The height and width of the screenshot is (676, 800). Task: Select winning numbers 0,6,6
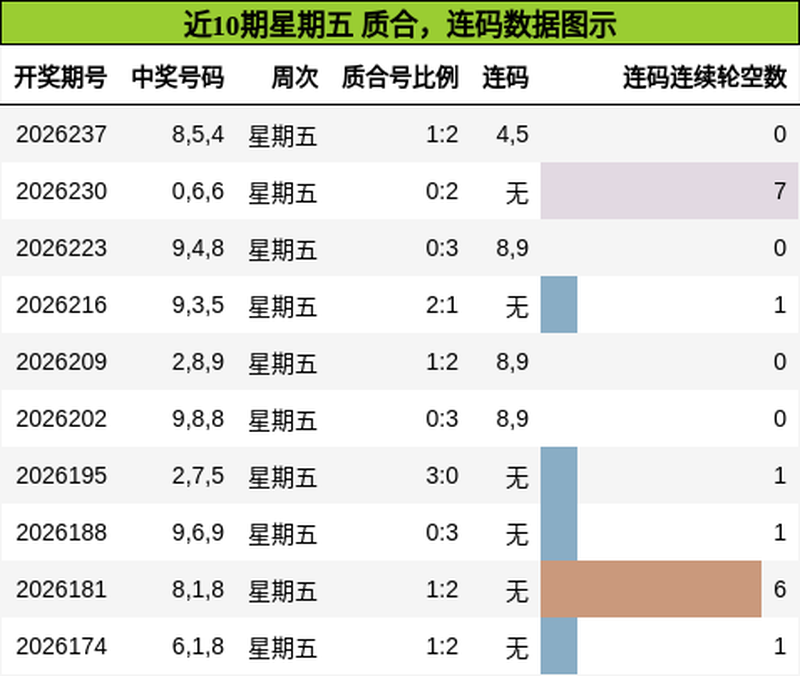click(198, 191)
